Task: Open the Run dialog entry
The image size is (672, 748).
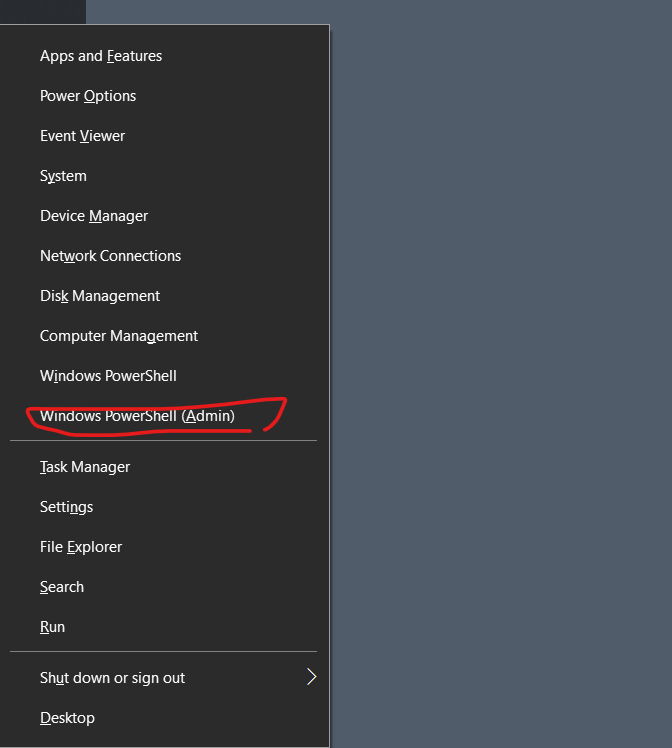Action: (x=52, y=627)
